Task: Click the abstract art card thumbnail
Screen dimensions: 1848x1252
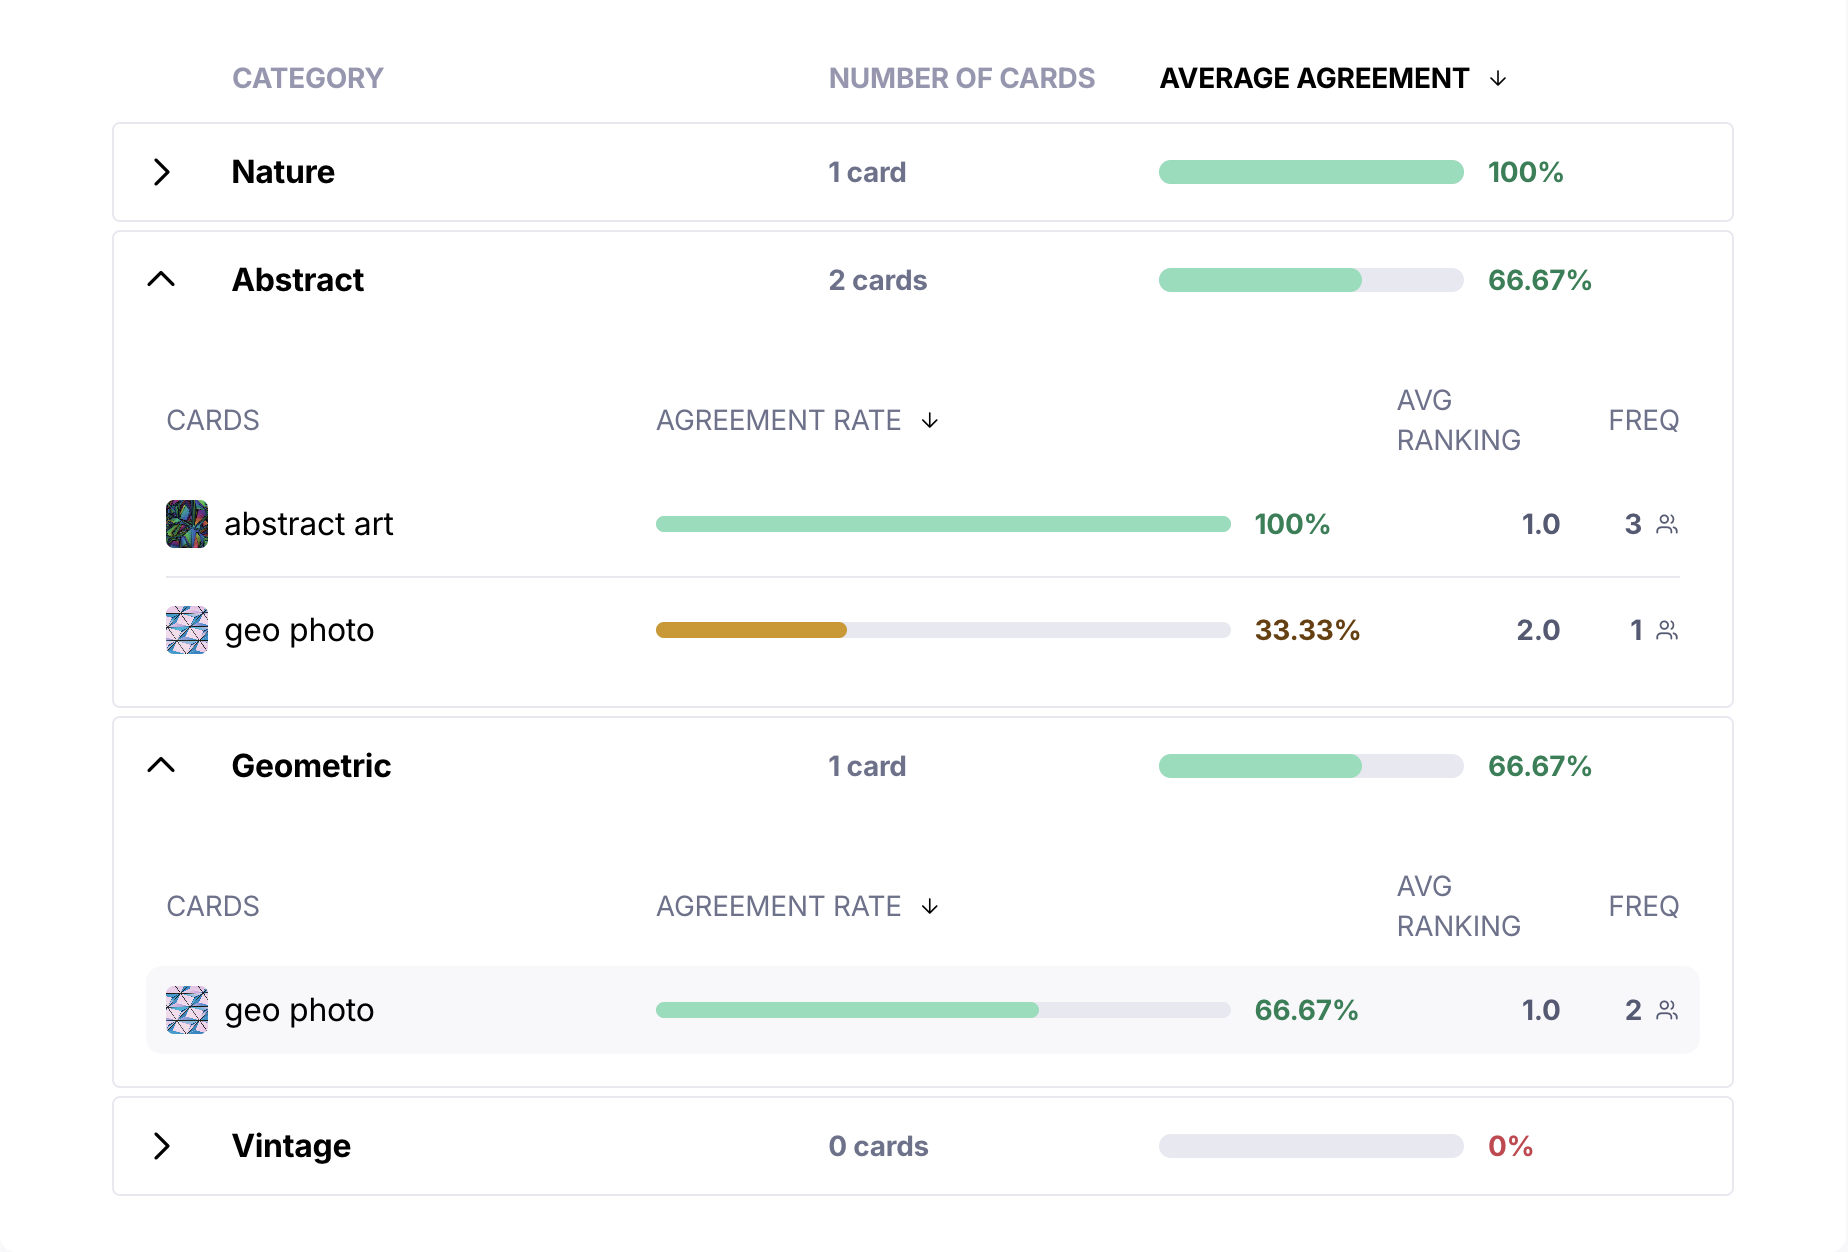Action: [x=187, y=524]
